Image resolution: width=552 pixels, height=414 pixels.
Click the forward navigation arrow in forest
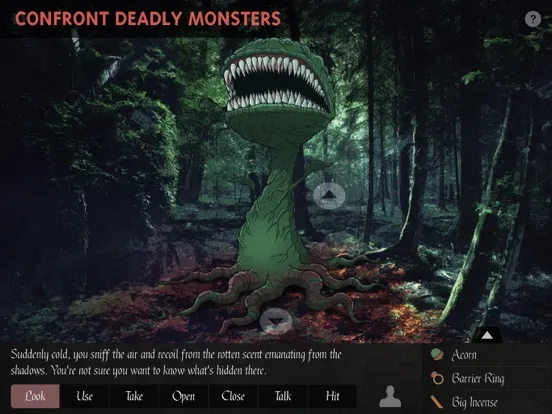[x=329, y=196]
